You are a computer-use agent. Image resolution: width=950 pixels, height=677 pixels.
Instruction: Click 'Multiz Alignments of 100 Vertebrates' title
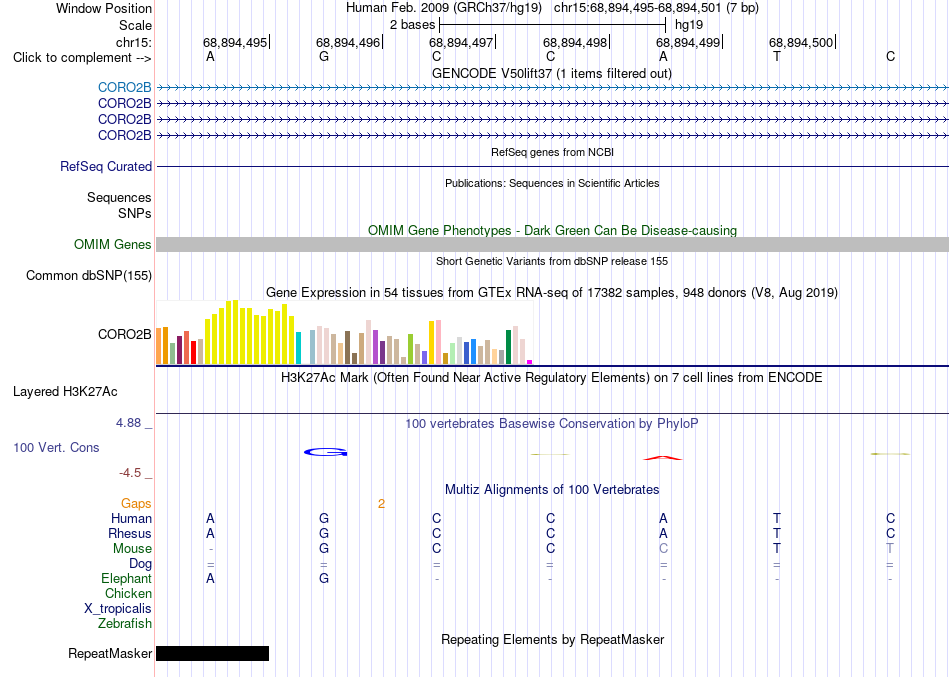click(x=552, y=490)
